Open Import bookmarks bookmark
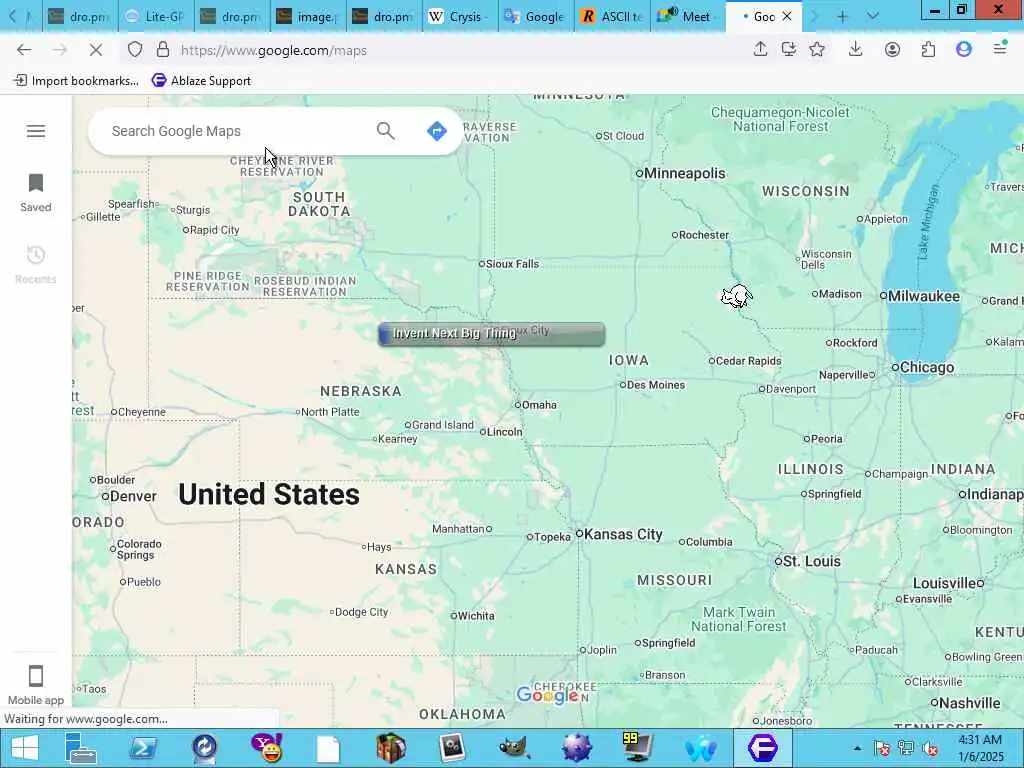This screenshot has height=768, width=1024. pyautogui.click(x=76, y=80)
